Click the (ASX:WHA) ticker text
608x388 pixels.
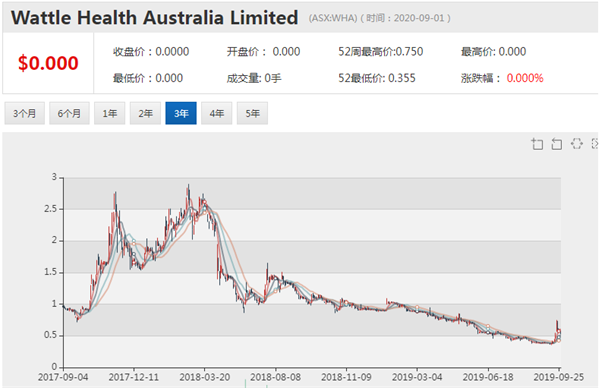pos(333,18)
